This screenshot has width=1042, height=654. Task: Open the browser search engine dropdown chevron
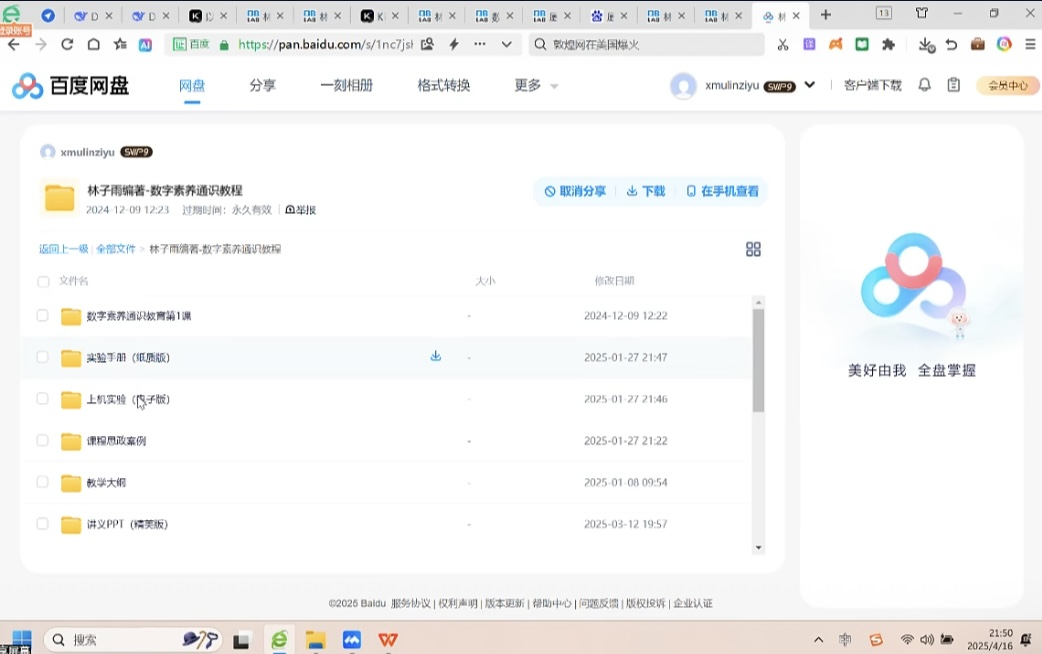pyautogui.click(x=506, y=44)
